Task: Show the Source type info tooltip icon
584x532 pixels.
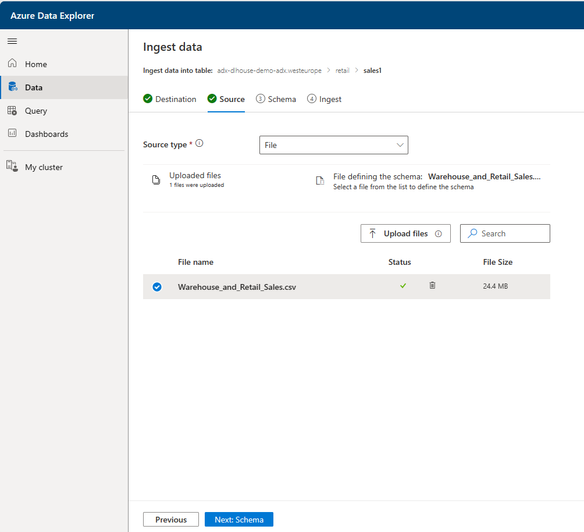Action: [199, 143]
